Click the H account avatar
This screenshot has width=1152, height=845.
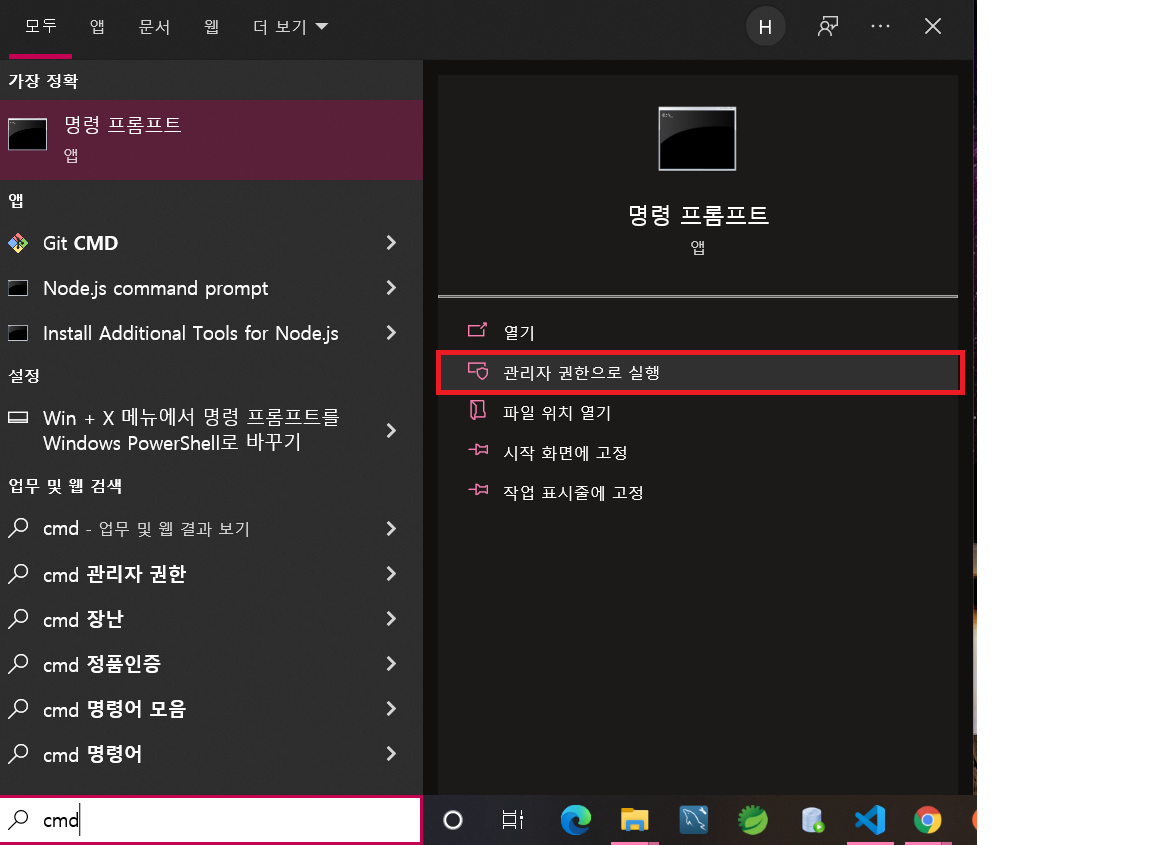click(x=766, y=27)
